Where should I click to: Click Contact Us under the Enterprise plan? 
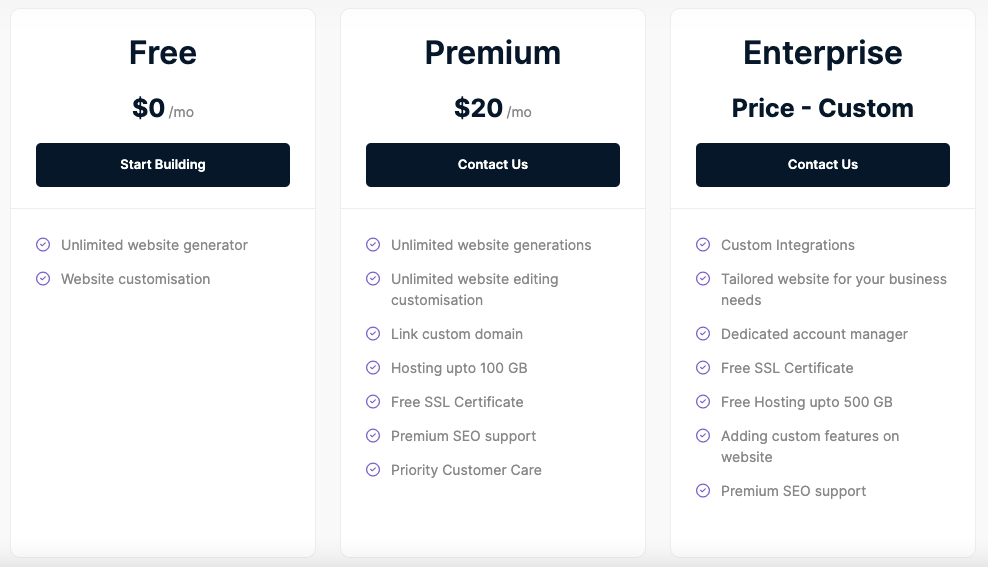822,164
